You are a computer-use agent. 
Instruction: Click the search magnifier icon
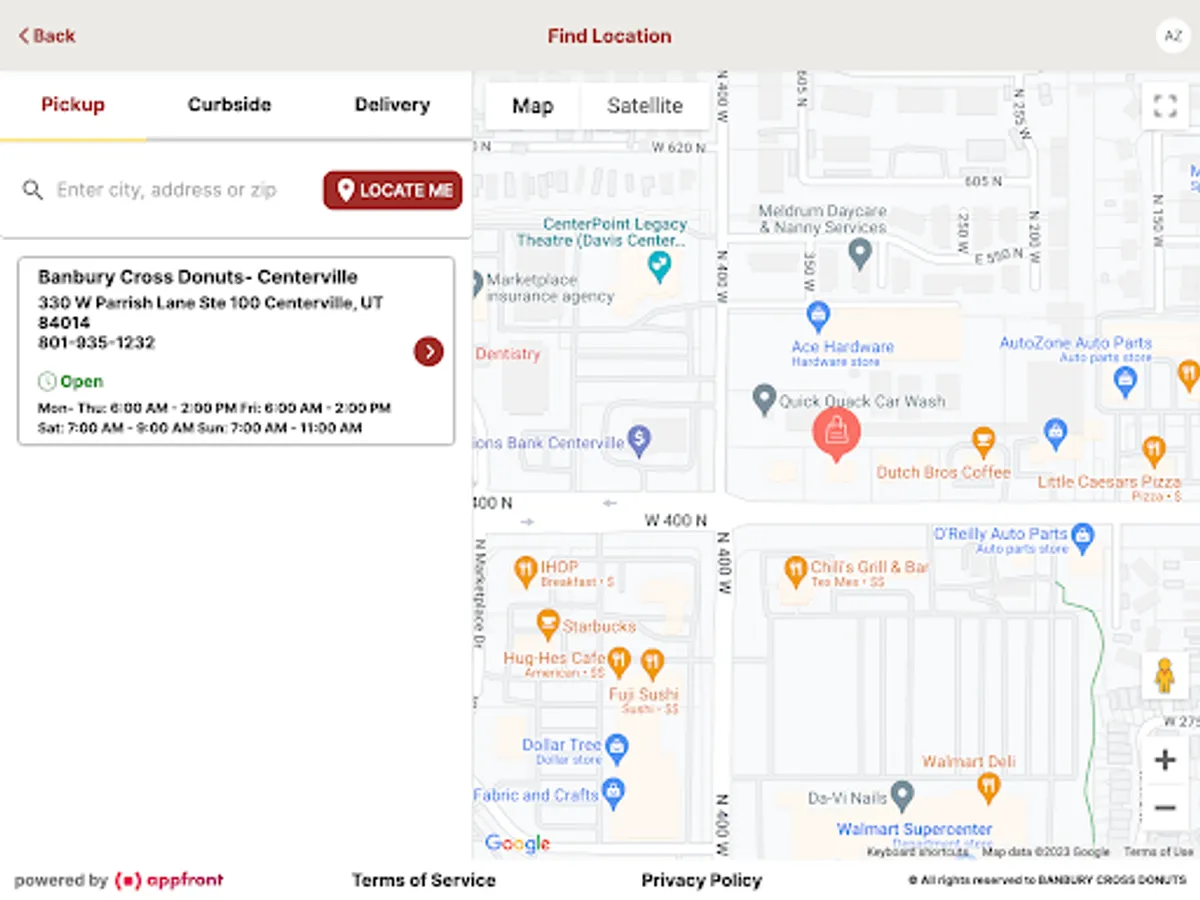pyautogui.click(x=33, y=190)
